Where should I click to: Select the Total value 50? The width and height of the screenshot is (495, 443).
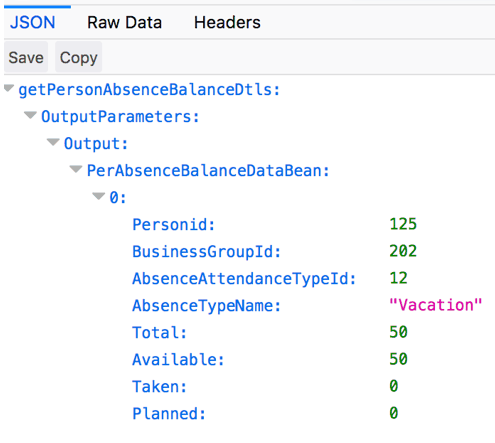pos(398,332)
